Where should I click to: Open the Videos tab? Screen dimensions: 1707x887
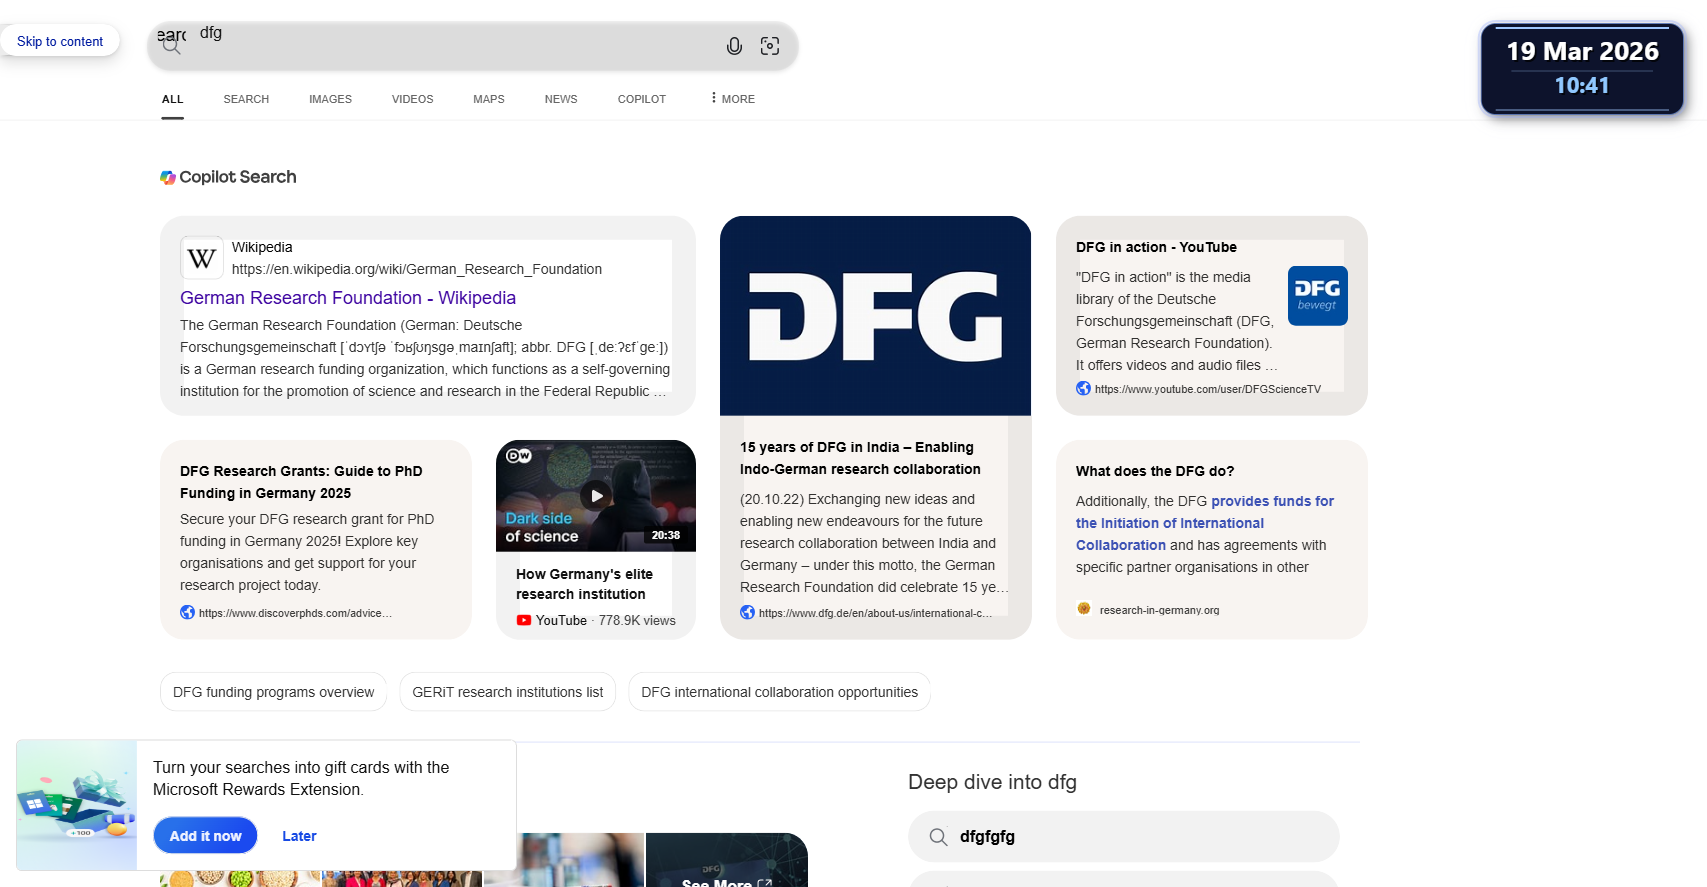point(412,99)
